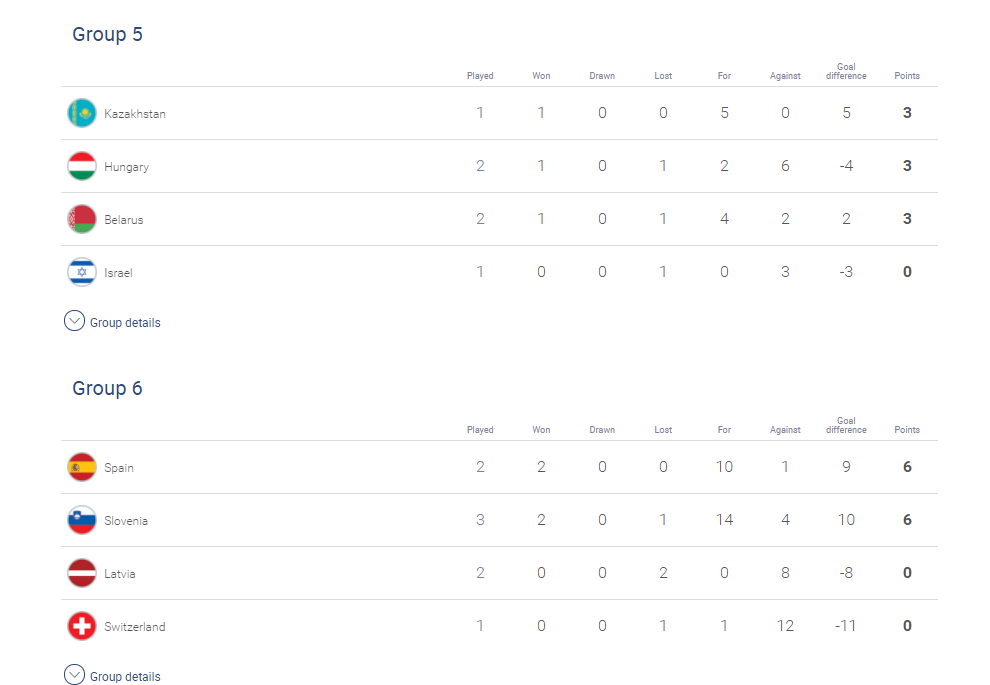Expand Group 6 details chevron
Viewport: 990px width, 685px height.
click(75, 675)
